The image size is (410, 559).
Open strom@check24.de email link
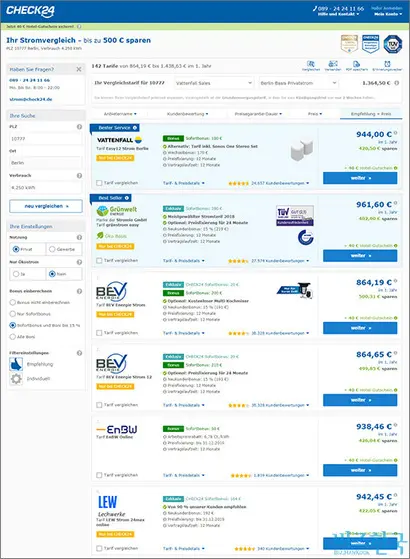coord(31,99)
